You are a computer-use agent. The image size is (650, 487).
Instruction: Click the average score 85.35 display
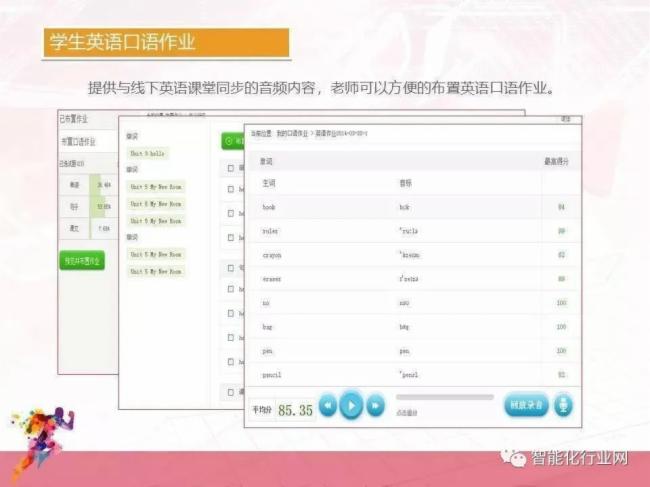pyautogui.click(x=294, y=410)
